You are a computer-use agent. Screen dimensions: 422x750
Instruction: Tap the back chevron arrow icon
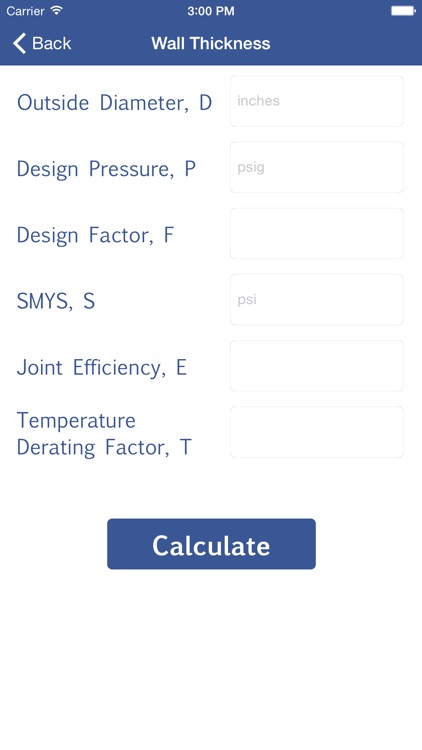click(19, 44)
